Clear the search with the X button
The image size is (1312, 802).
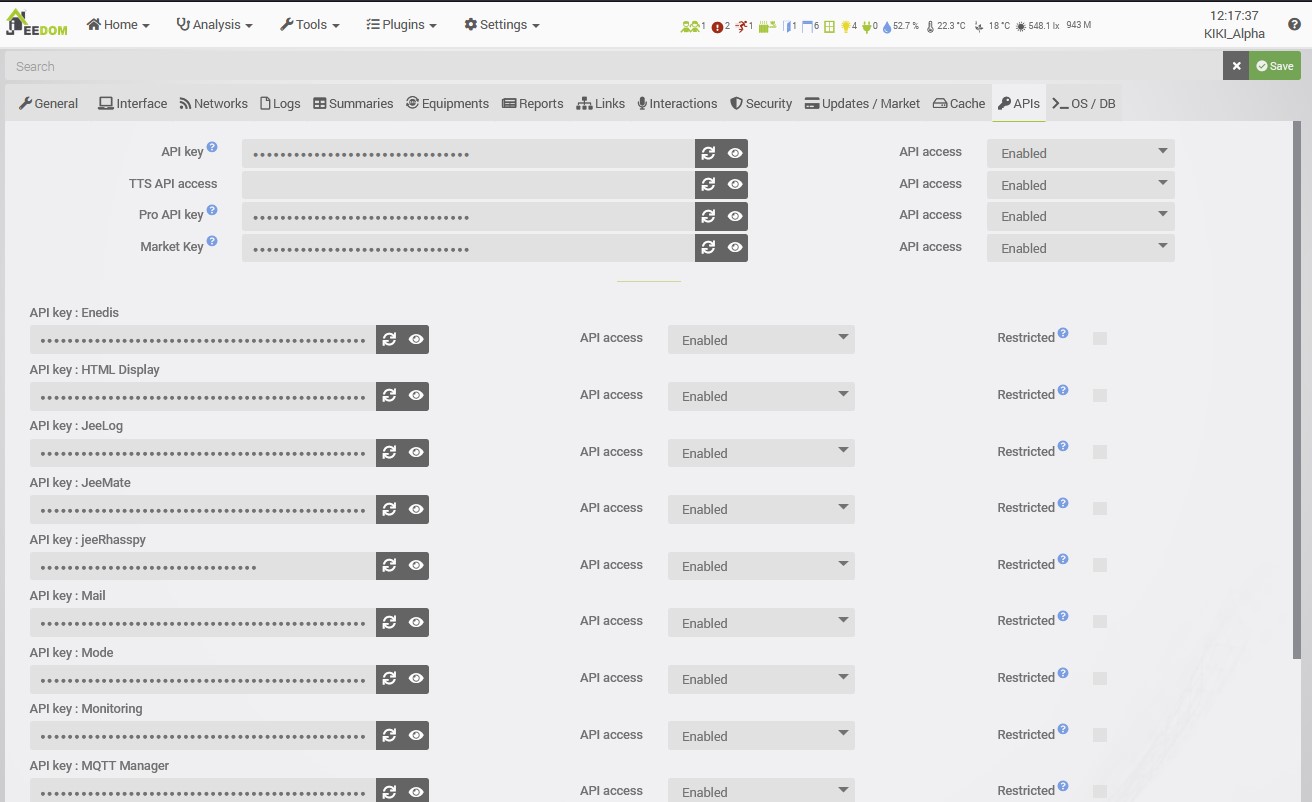[1236, 66]
